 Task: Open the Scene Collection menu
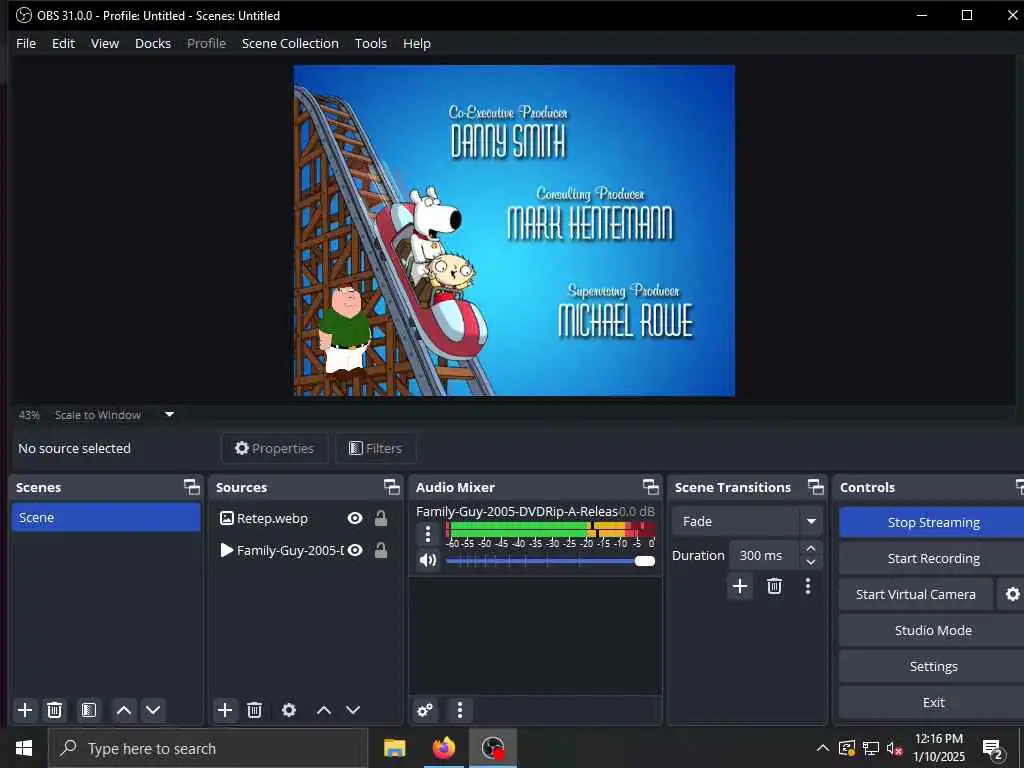pyautogui.click(x=290, y=43)
